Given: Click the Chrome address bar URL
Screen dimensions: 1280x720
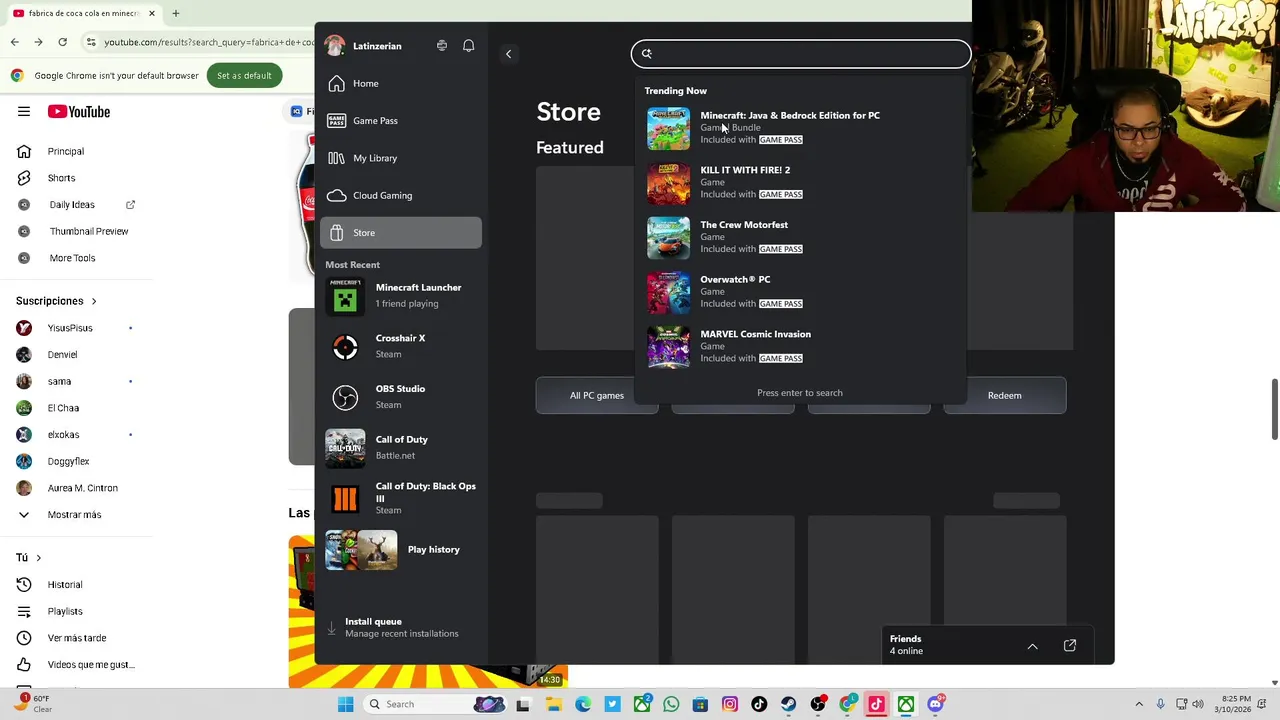Looking at the screenshot, I should (x=209, y=42).
